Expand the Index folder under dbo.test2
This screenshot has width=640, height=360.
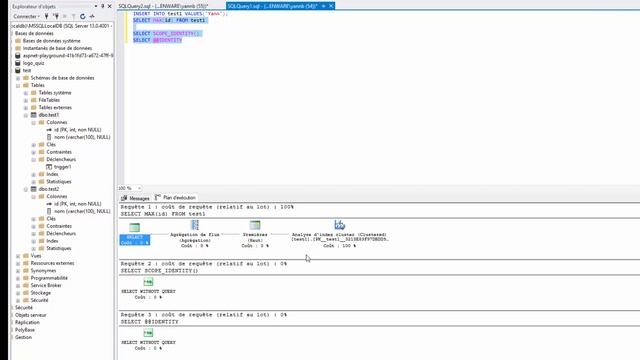point(33,241)
